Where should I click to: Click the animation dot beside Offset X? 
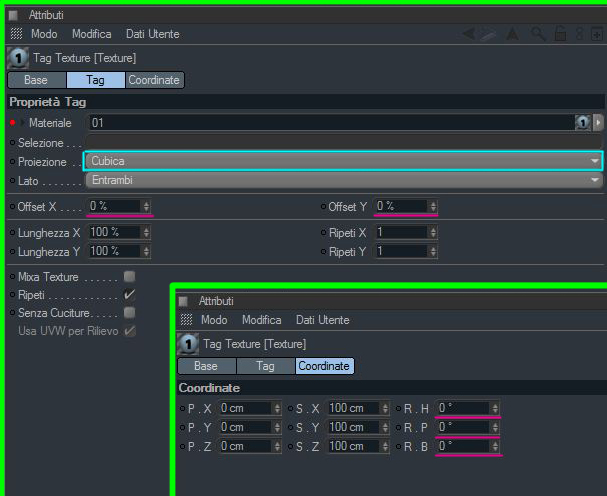(x=12, y=207)
